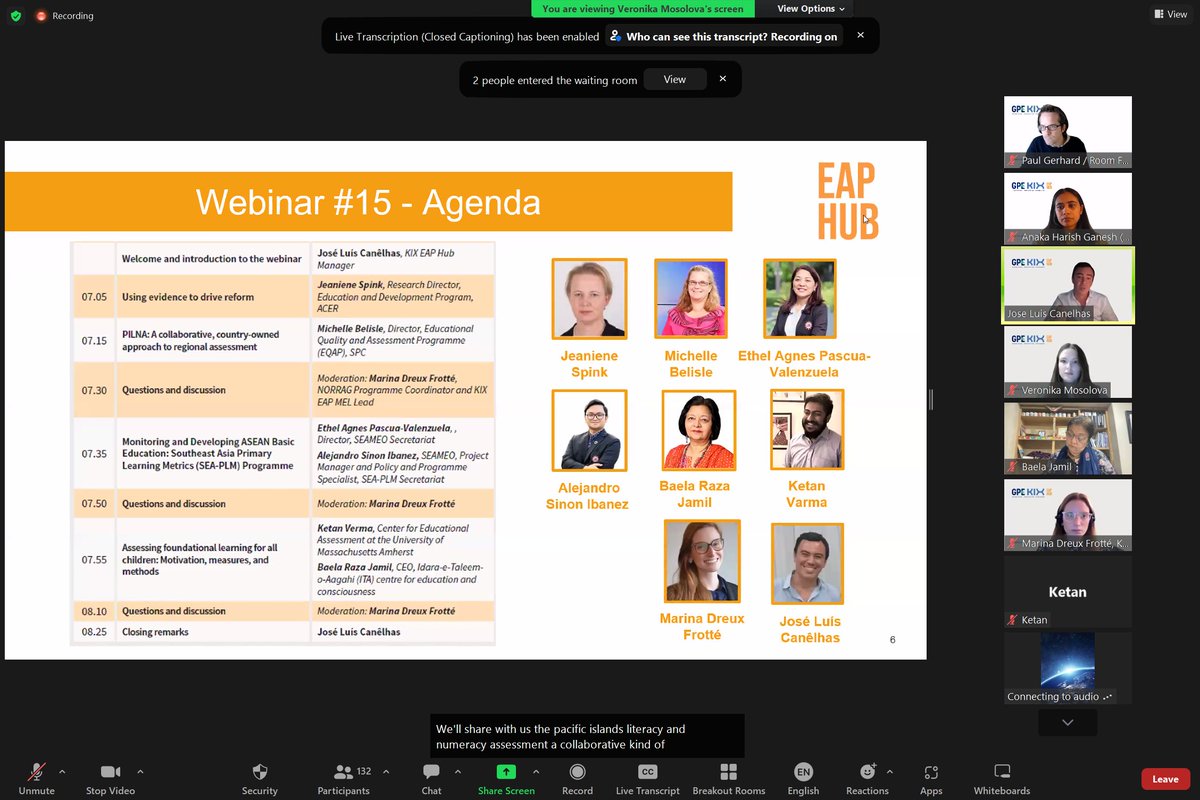
Task: Select the Ketan participant tile
Action: pyautogui.click(x=1068, y=592)
